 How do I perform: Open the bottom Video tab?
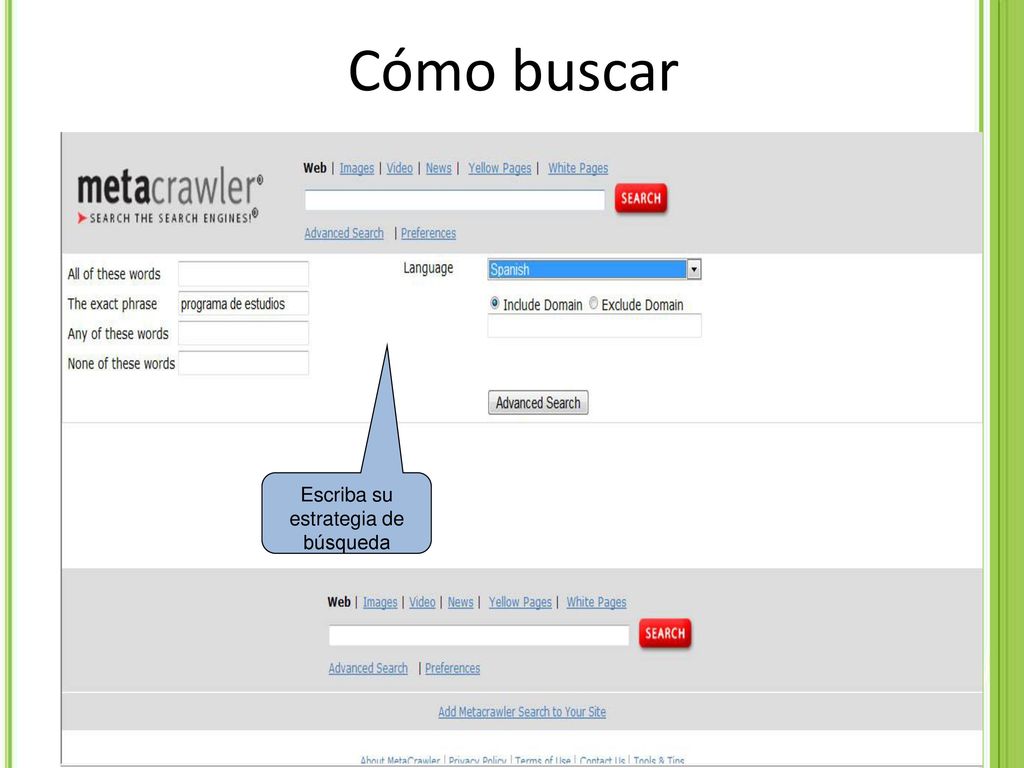(422, 602)
